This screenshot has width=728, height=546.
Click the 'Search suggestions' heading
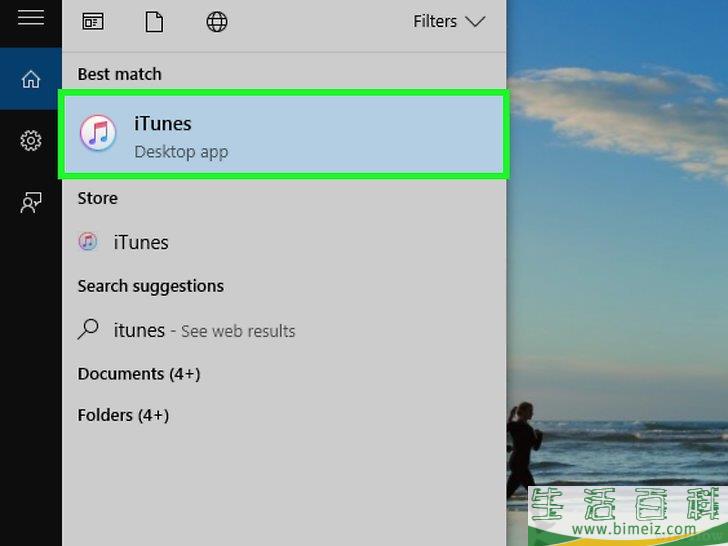[x=150, y=286]
